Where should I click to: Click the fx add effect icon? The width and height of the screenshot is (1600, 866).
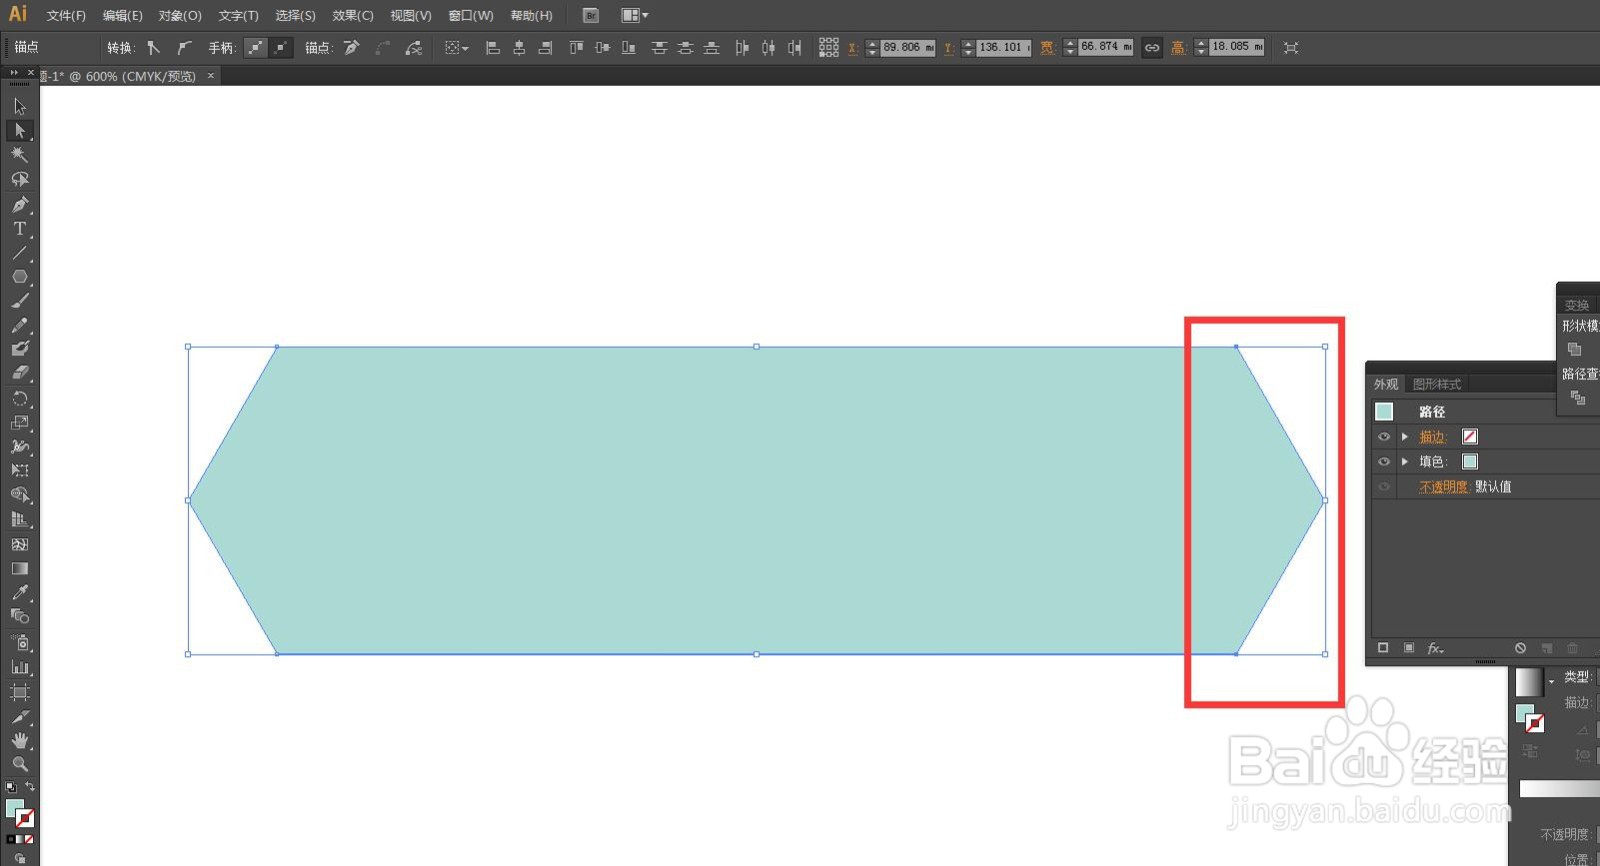coord(1435,648)
